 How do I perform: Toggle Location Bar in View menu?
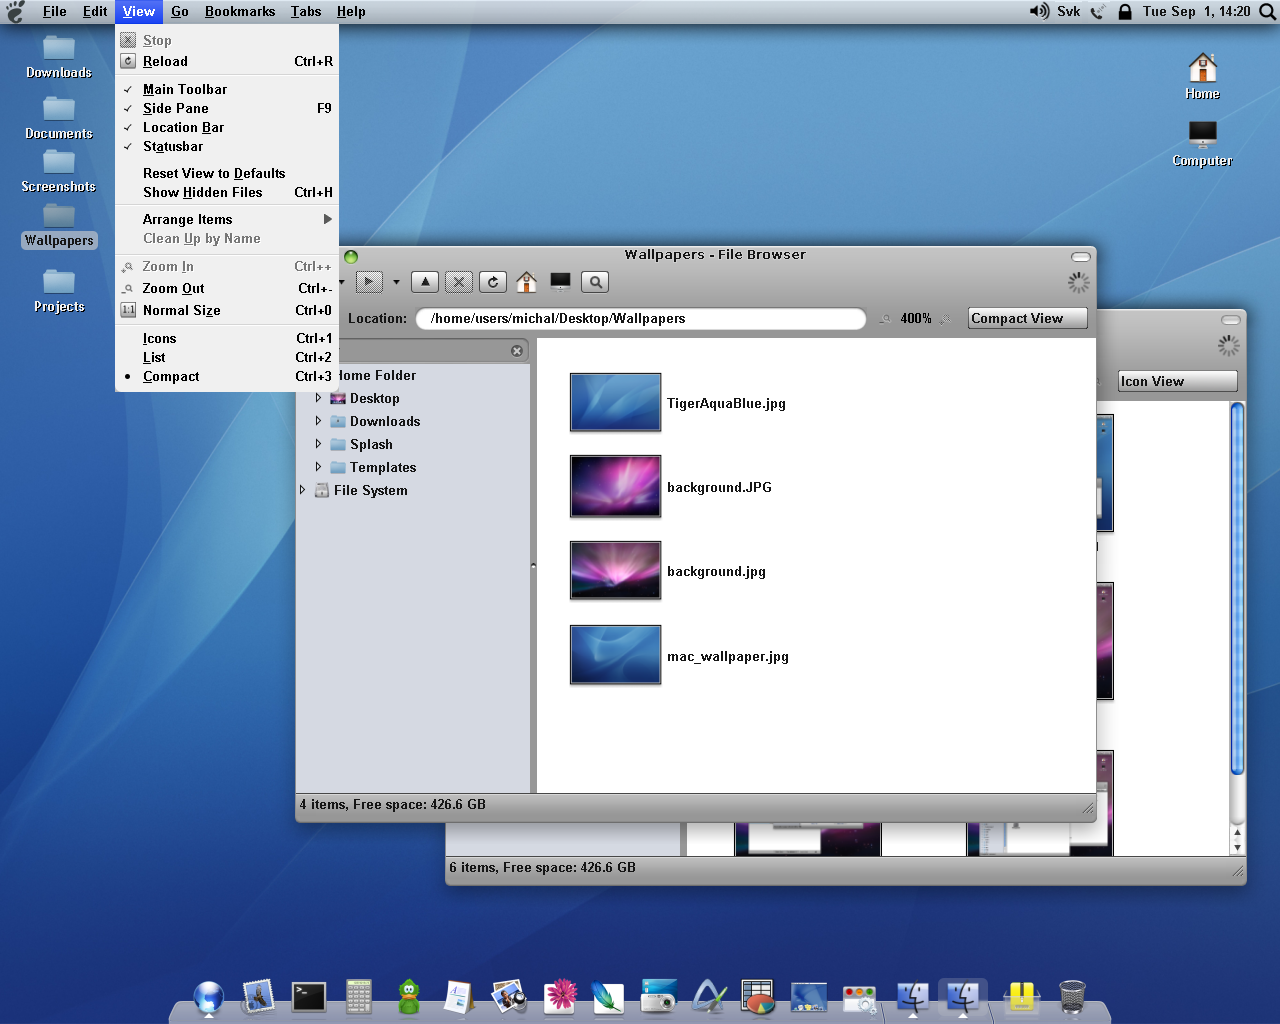click(x=227, y=127)
